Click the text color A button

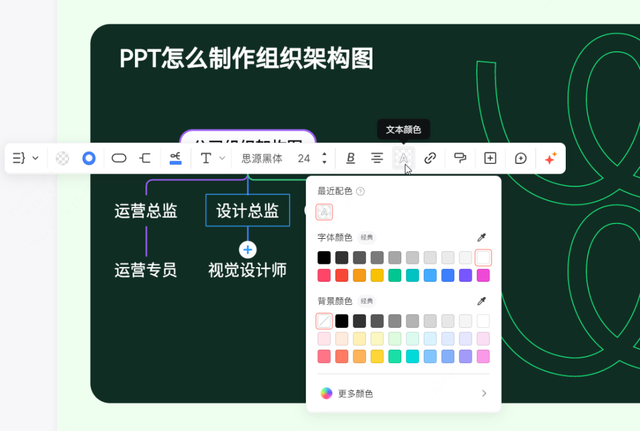tap(403, 158)
